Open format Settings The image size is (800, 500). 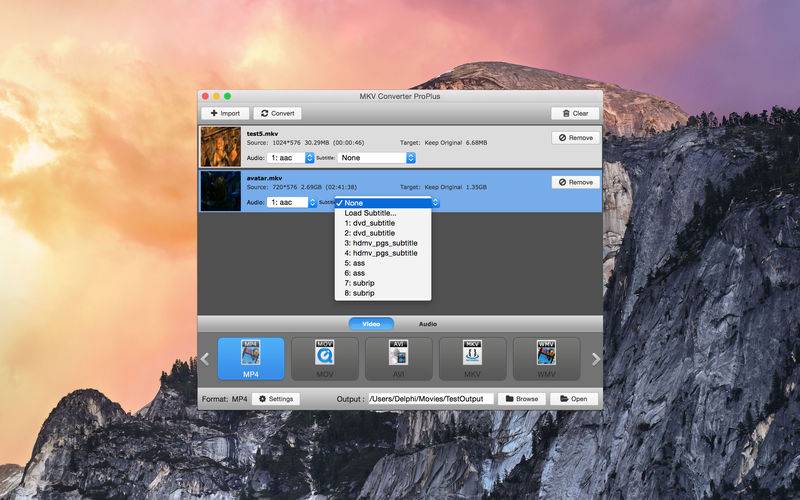(276, 399)
